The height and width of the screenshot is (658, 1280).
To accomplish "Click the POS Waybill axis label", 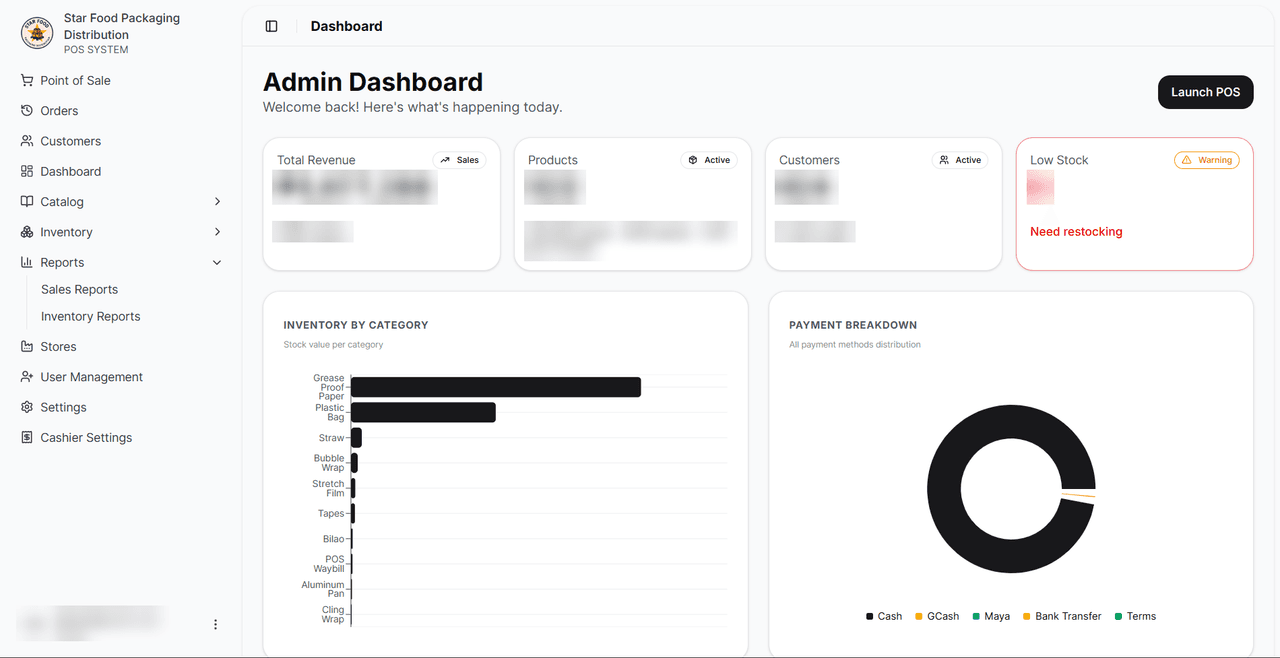I will pos(329,564).
